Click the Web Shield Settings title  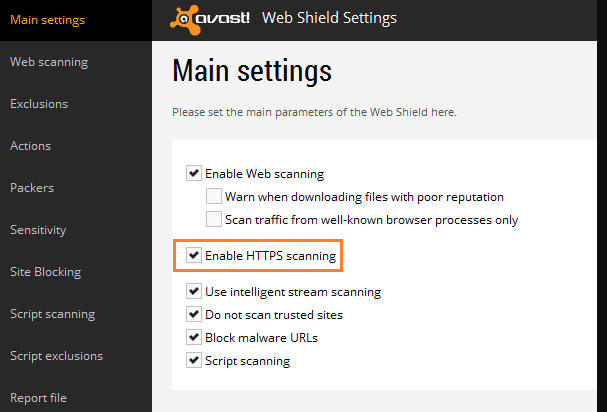(x=329, y=18)
